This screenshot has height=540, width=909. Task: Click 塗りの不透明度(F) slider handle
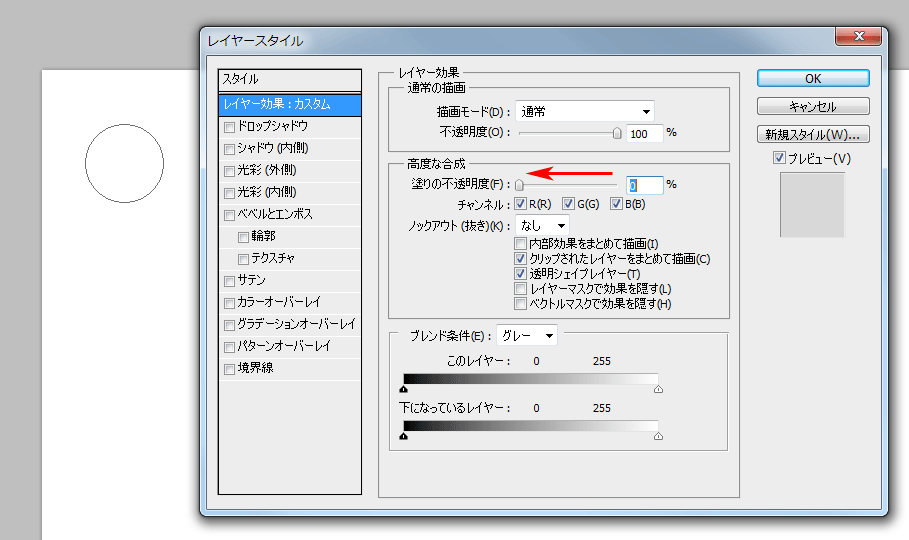click(519, 185)
